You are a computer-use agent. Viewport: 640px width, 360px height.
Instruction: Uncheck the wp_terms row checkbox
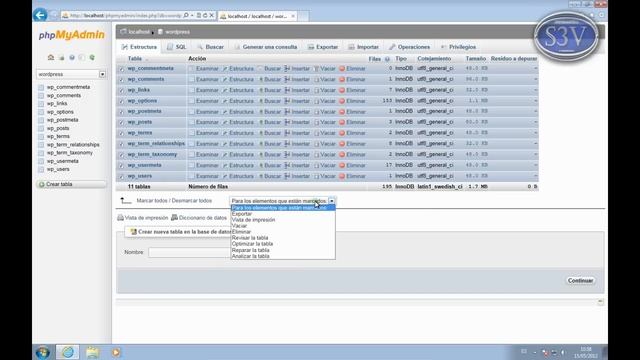121,133
